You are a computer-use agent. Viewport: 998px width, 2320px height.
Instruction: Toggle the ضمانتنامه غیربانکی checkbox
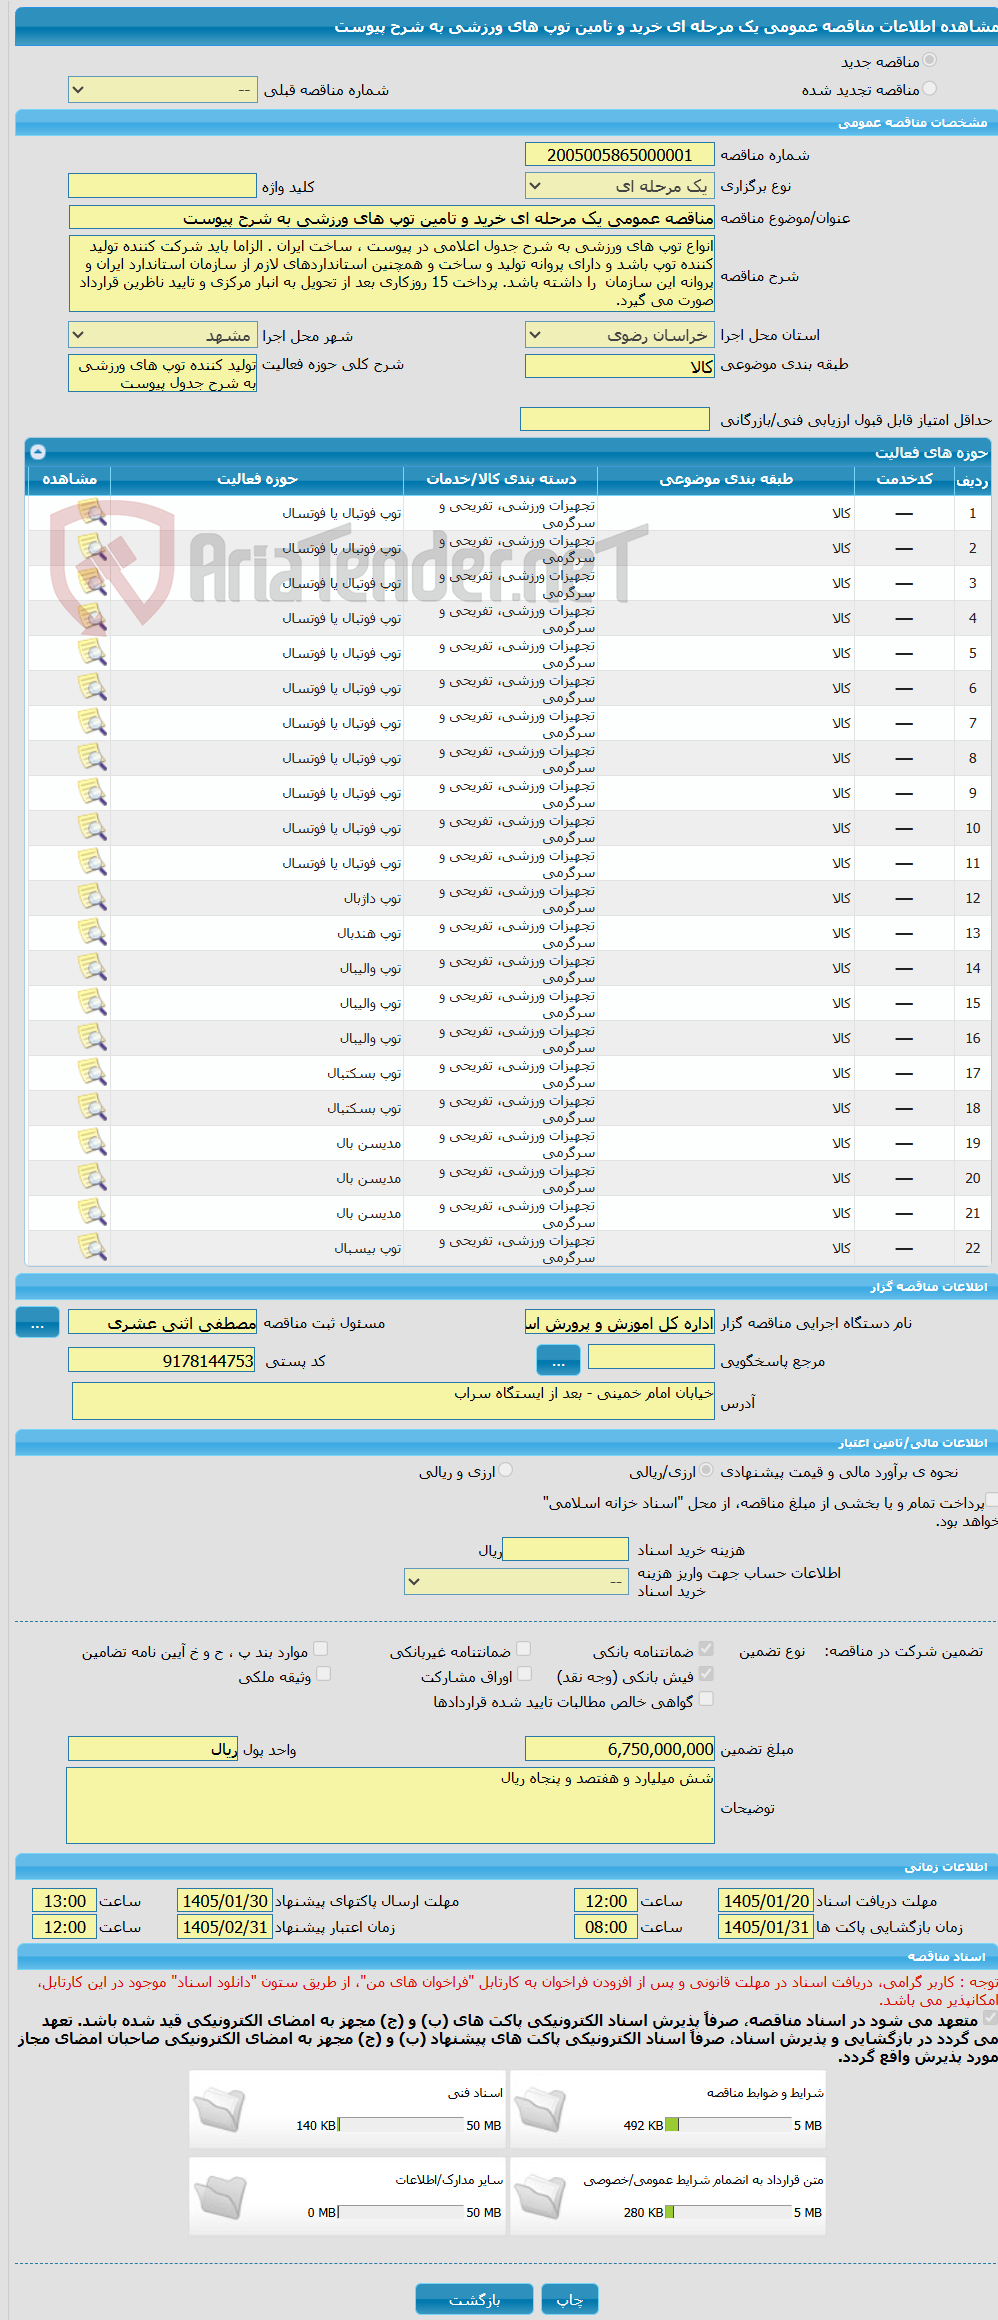coord(523,1649)
